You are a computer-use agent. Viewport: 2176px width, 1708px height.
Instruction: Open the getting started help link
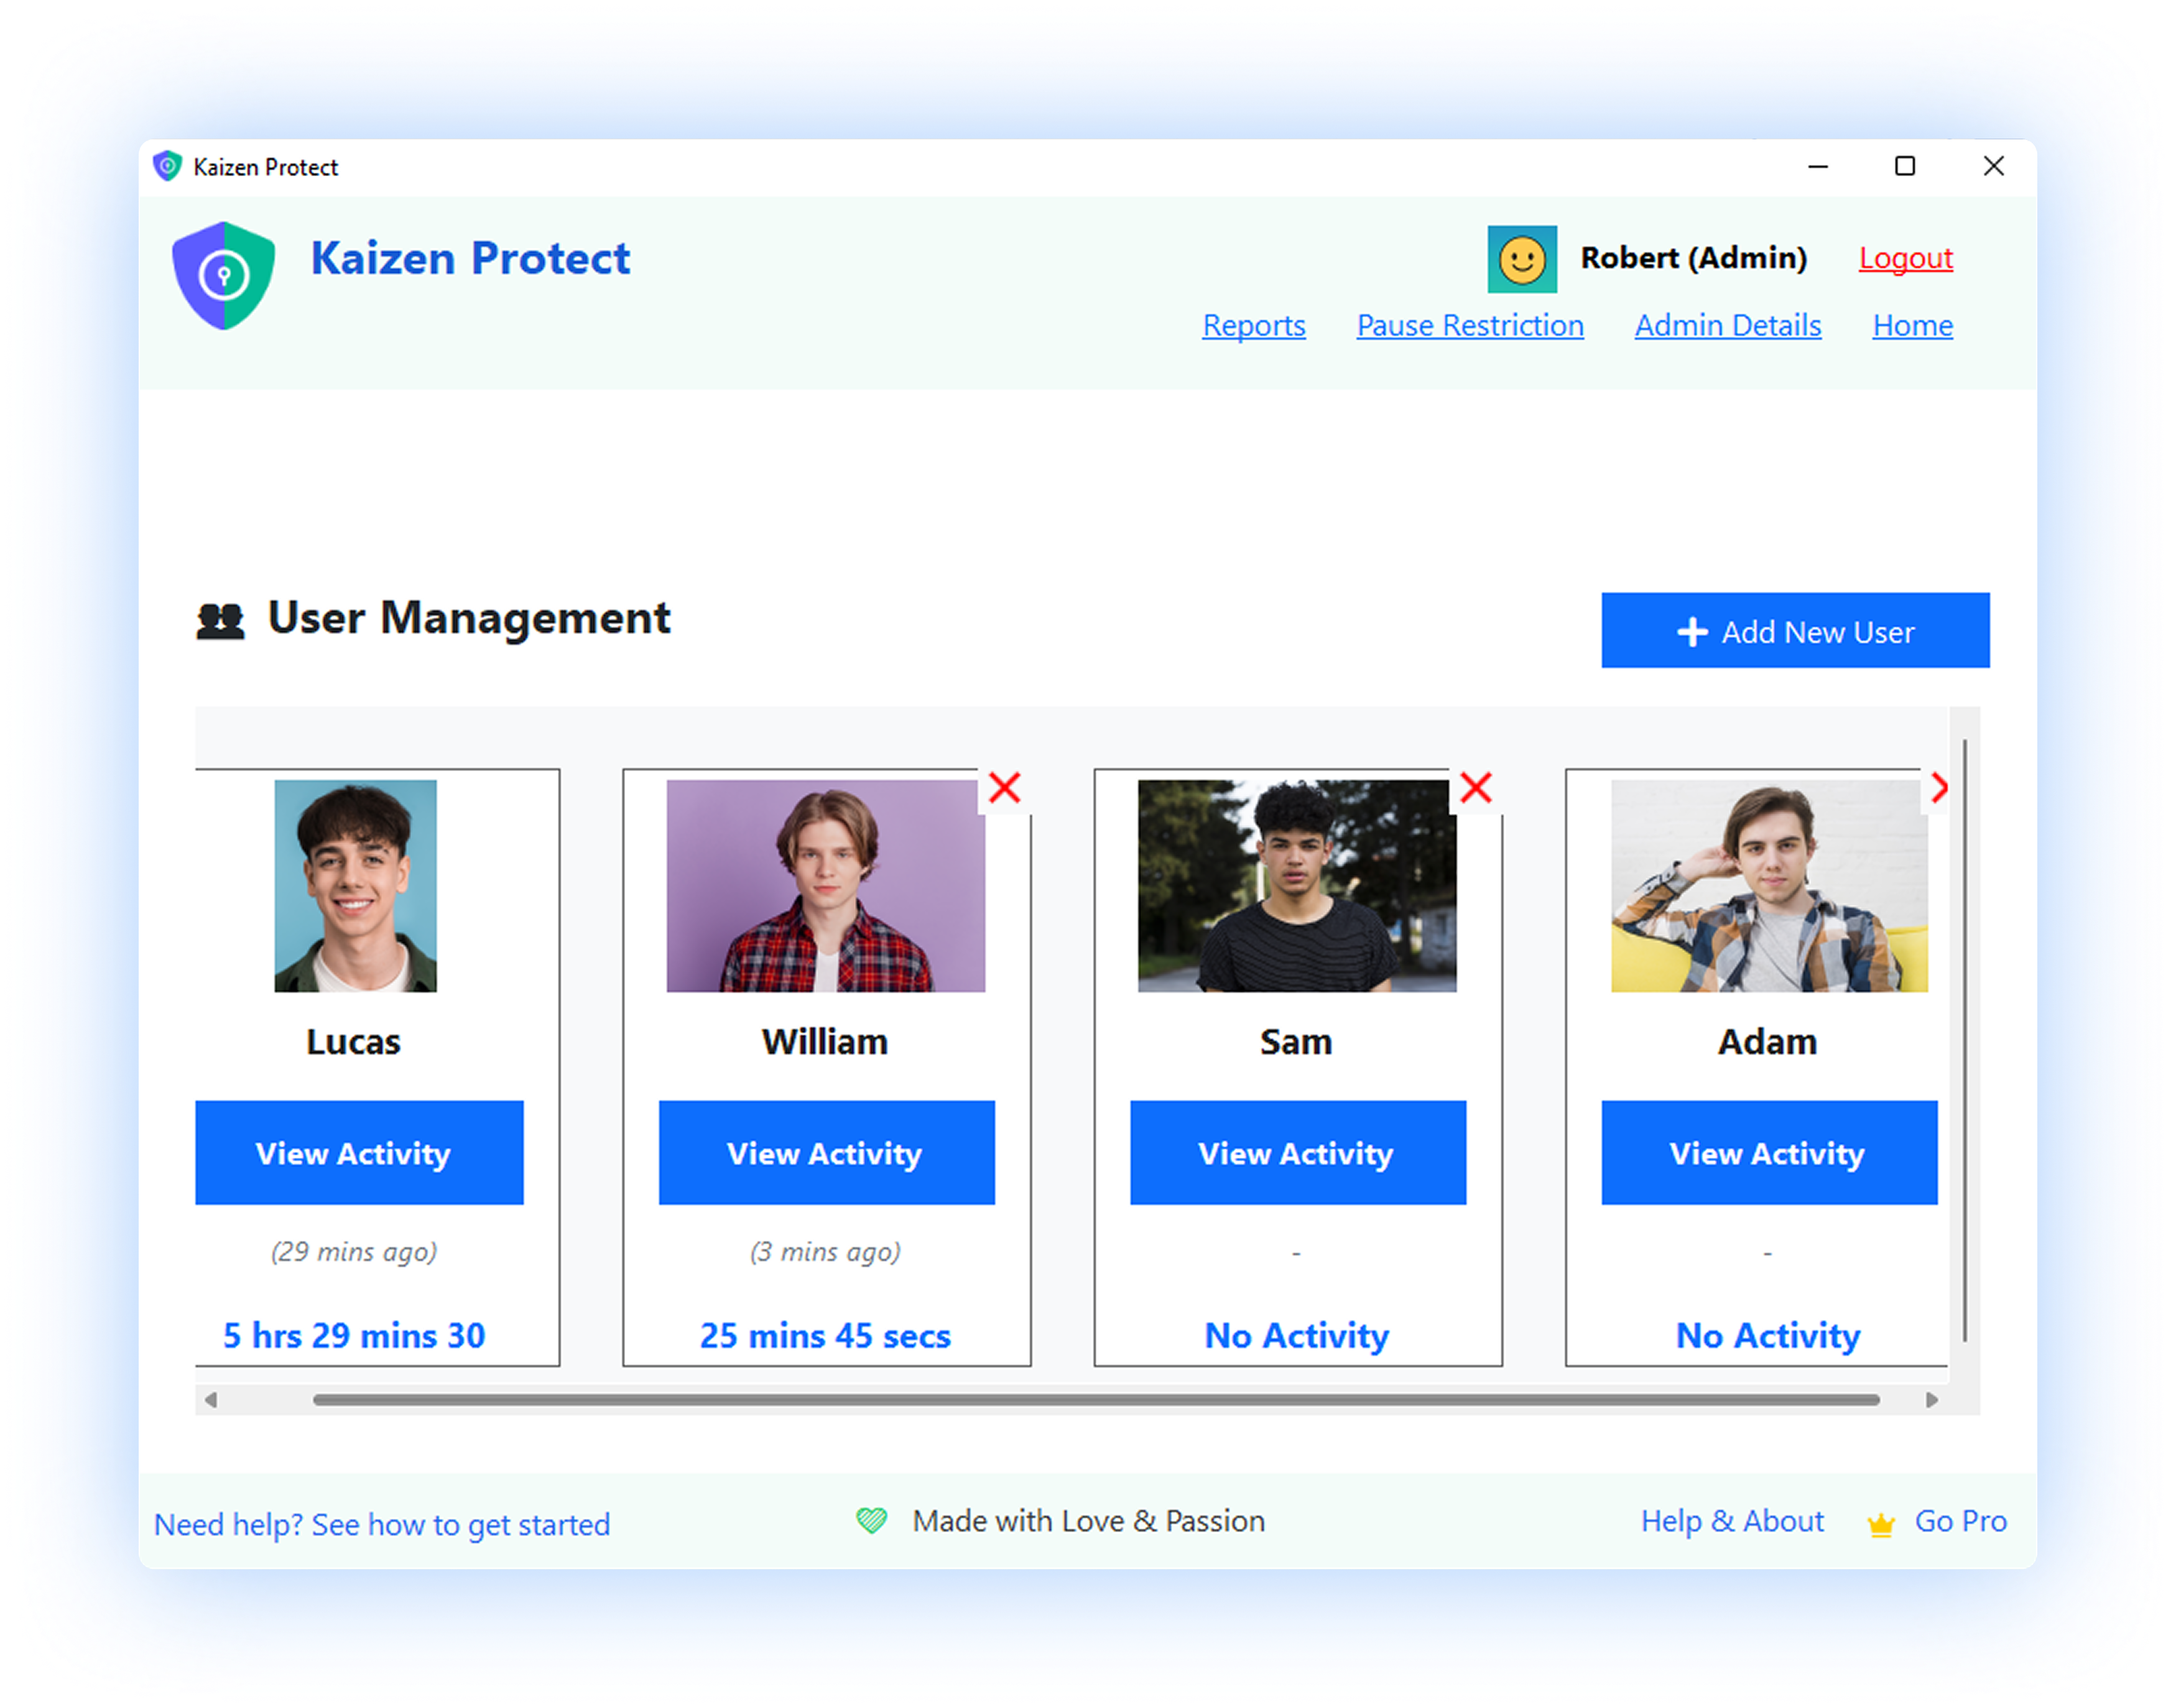coord(382,1524)
